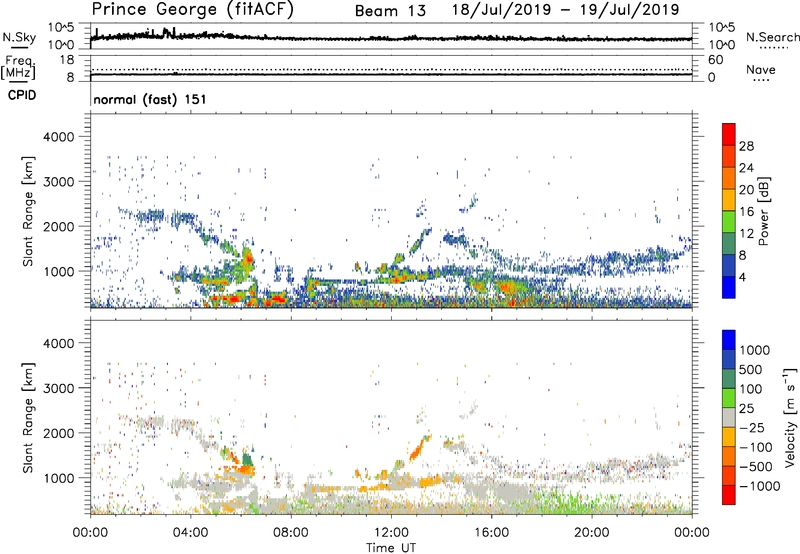This screenshot has width=800, height=554.
Task: Click the '20' Power colorbar tick label
Action: [x=746, y=190]
